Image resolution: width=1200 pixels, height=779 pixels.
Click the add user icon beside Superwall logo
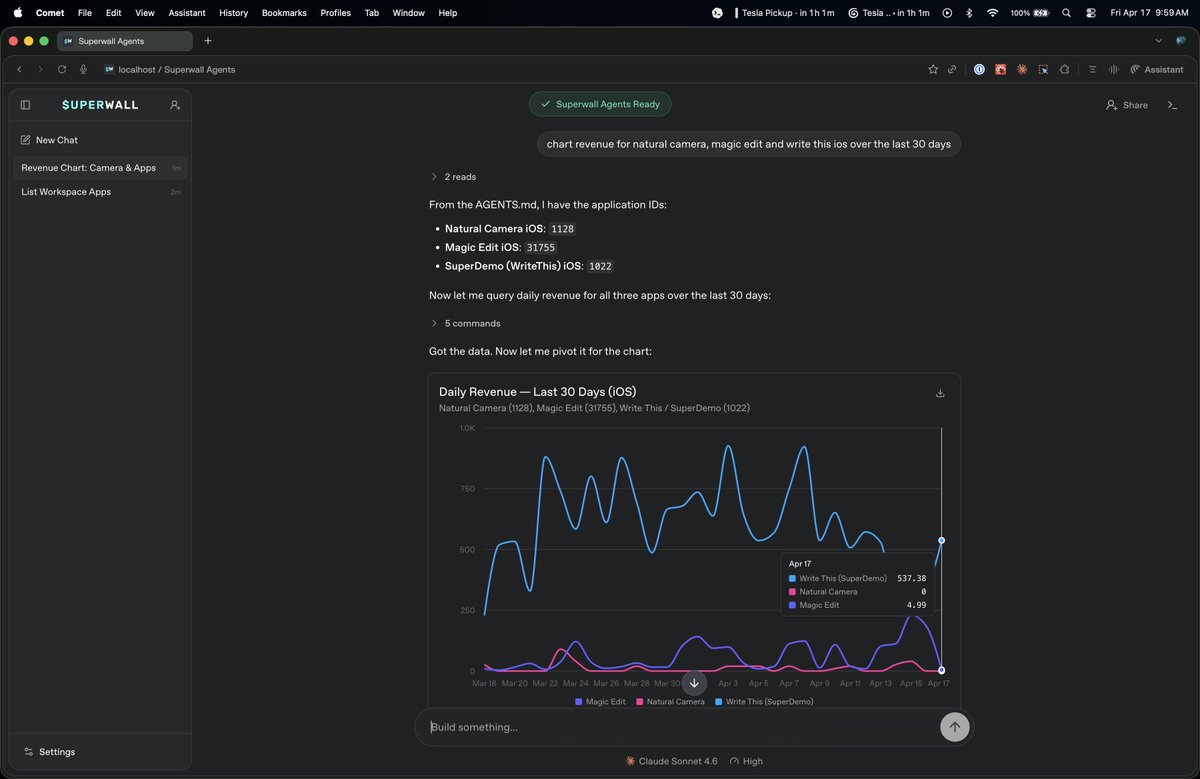pos(175,105)
